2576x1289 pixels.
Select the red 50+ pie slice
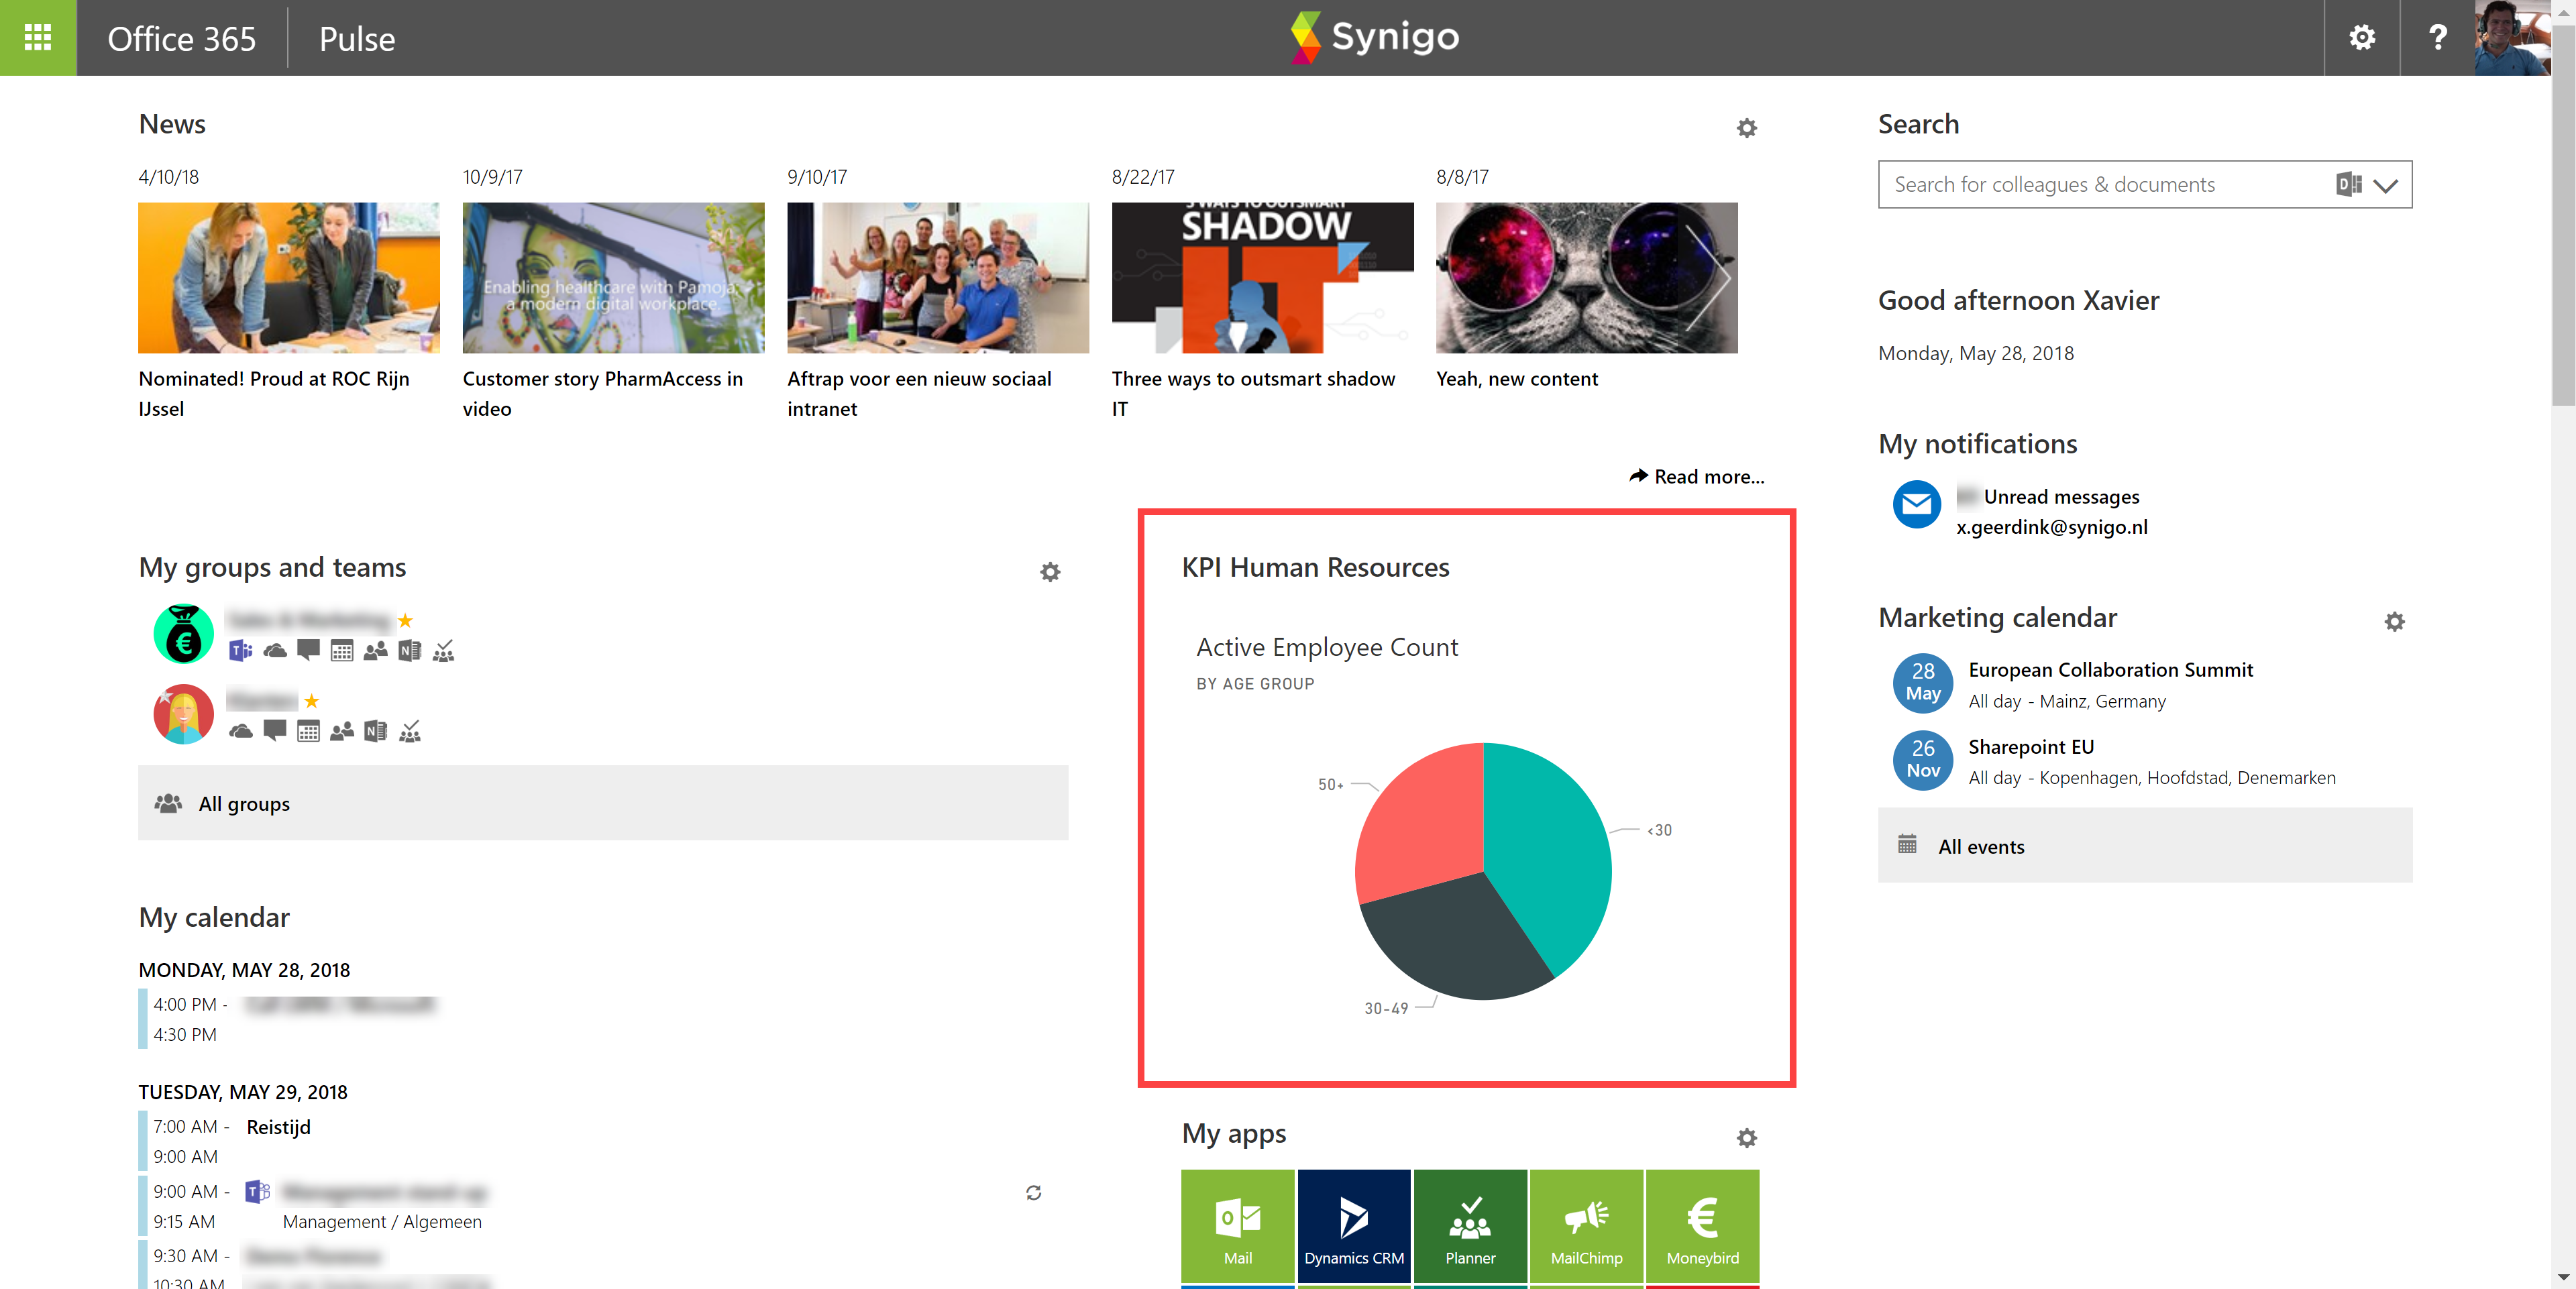tap(1425, 825)
